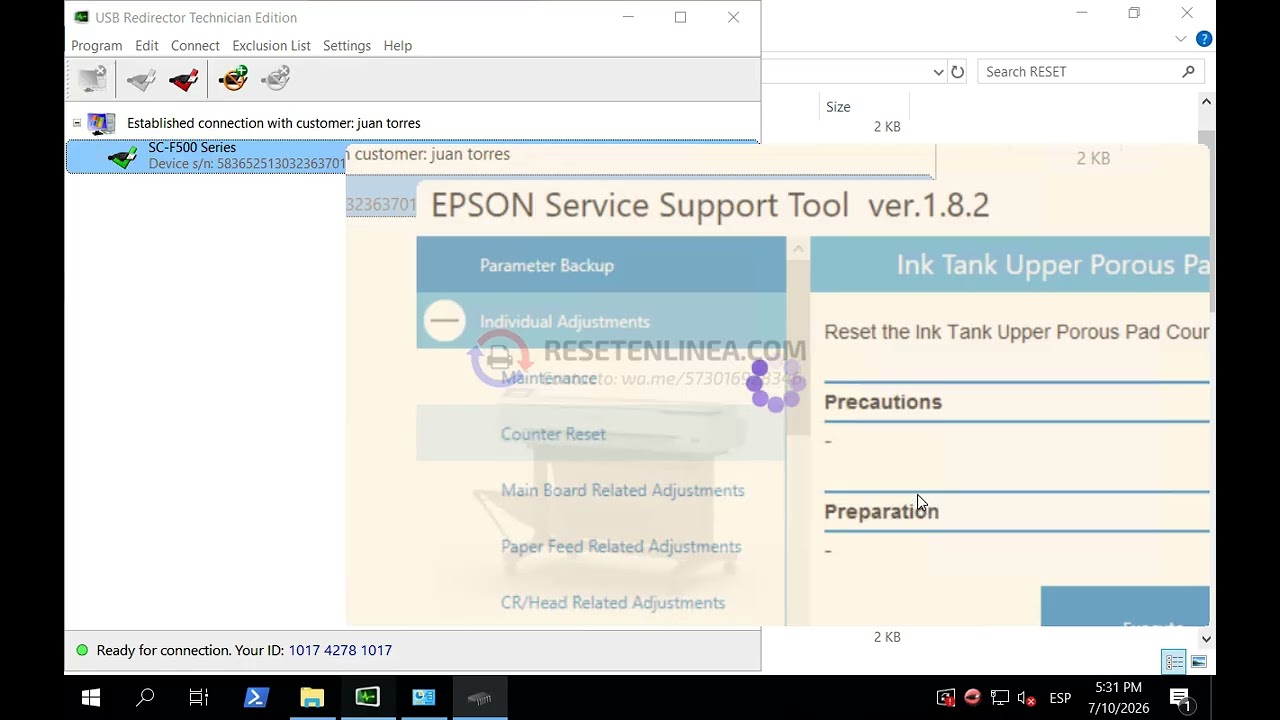Open File Explorer from the taskbar

tap(312, 697)
